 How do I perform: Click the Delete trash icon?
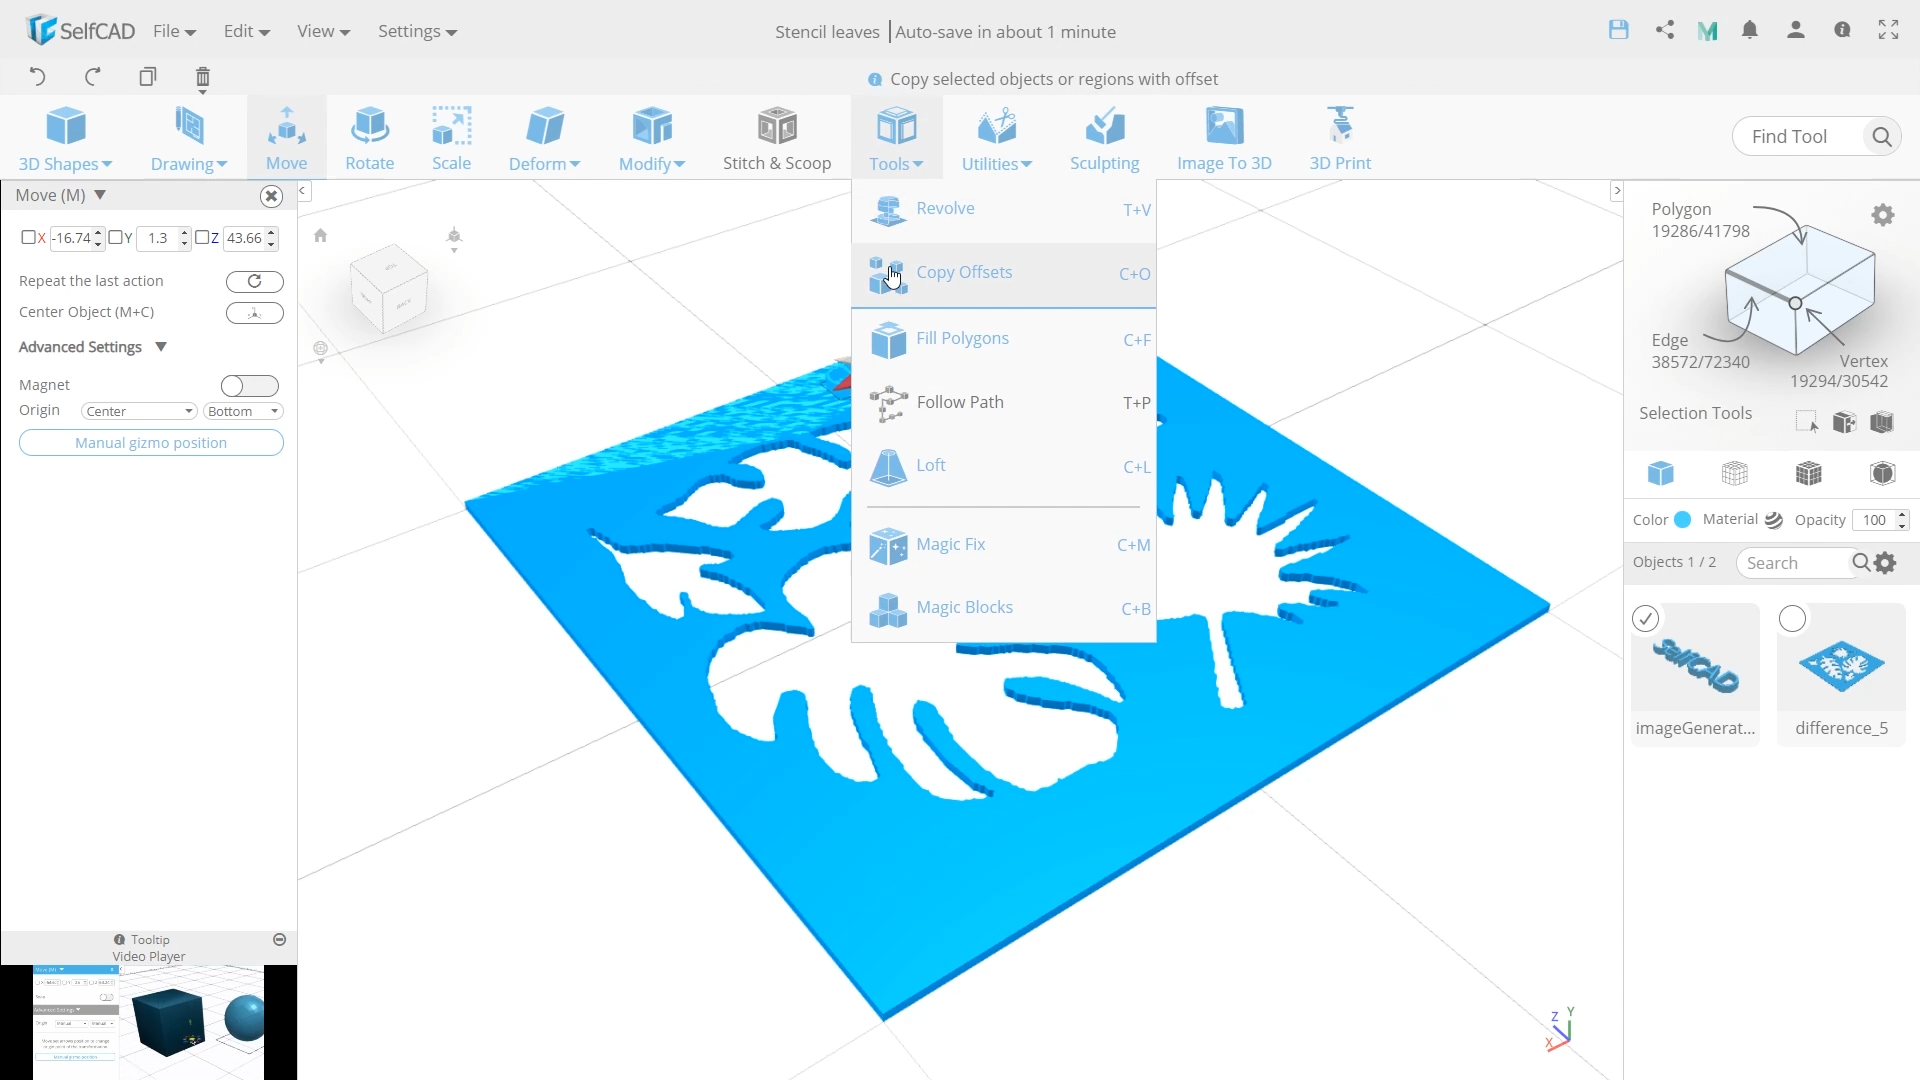pyautogui.click(x=203, y=78)
